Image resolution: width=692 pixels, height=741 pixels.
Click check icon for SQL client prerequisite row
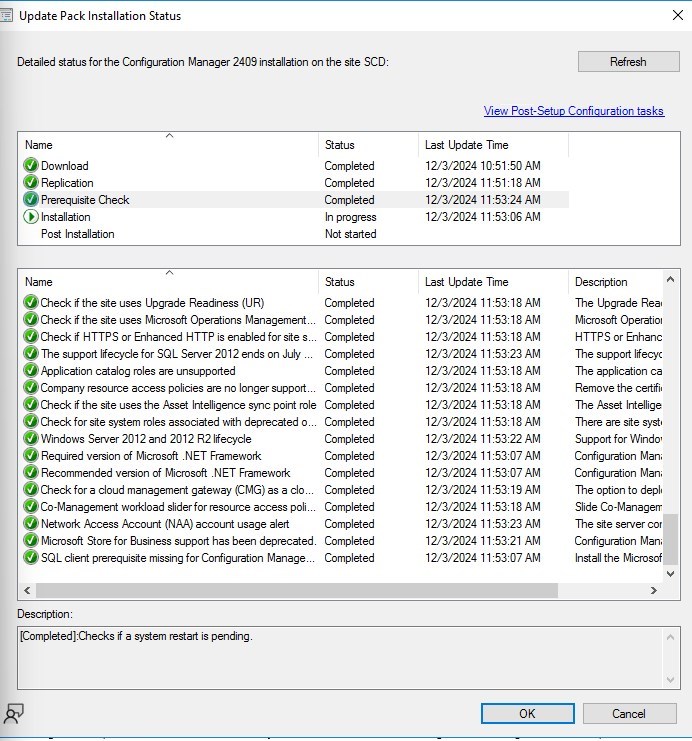[x=31, y=558]
